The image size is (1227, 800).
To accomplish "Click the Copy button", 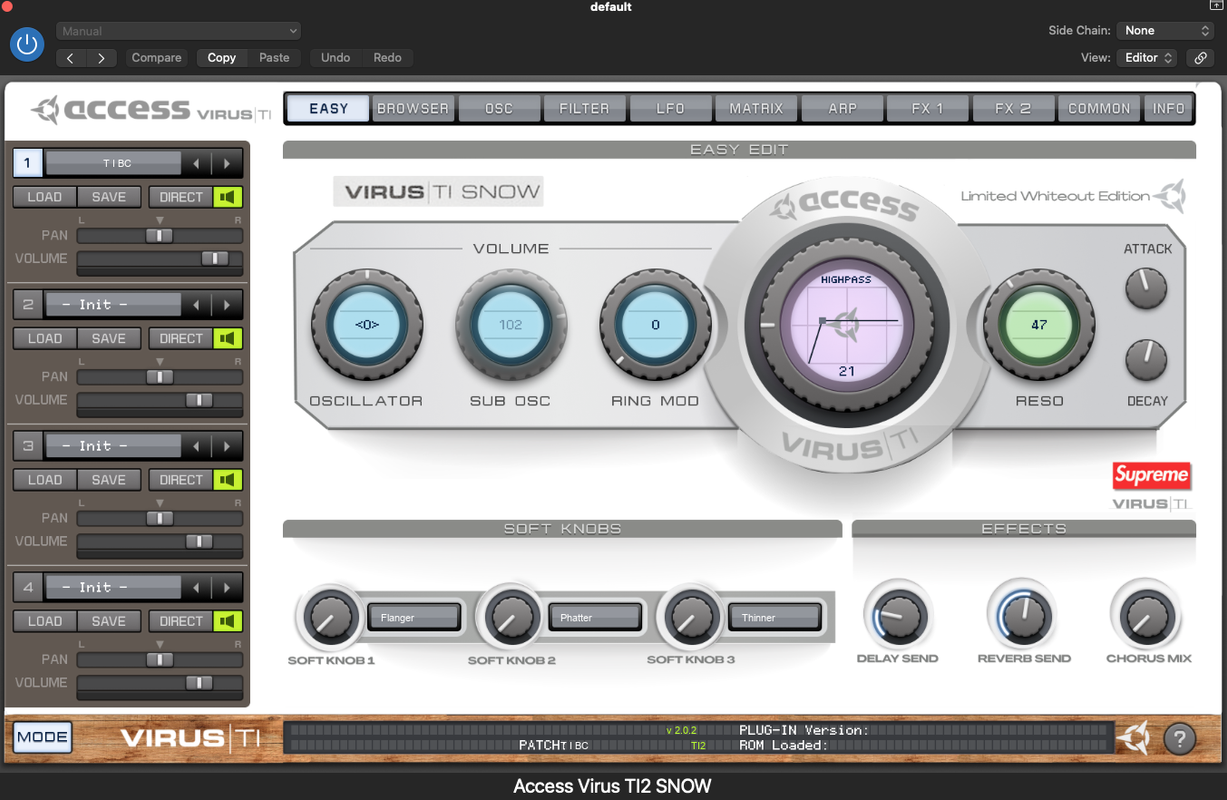I will click(222, 58).
